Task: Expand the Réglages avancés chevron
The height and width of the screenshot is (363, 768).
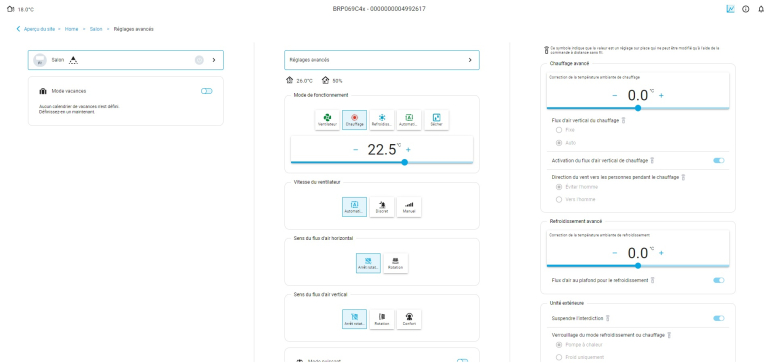Action: [x=470, y=60]
